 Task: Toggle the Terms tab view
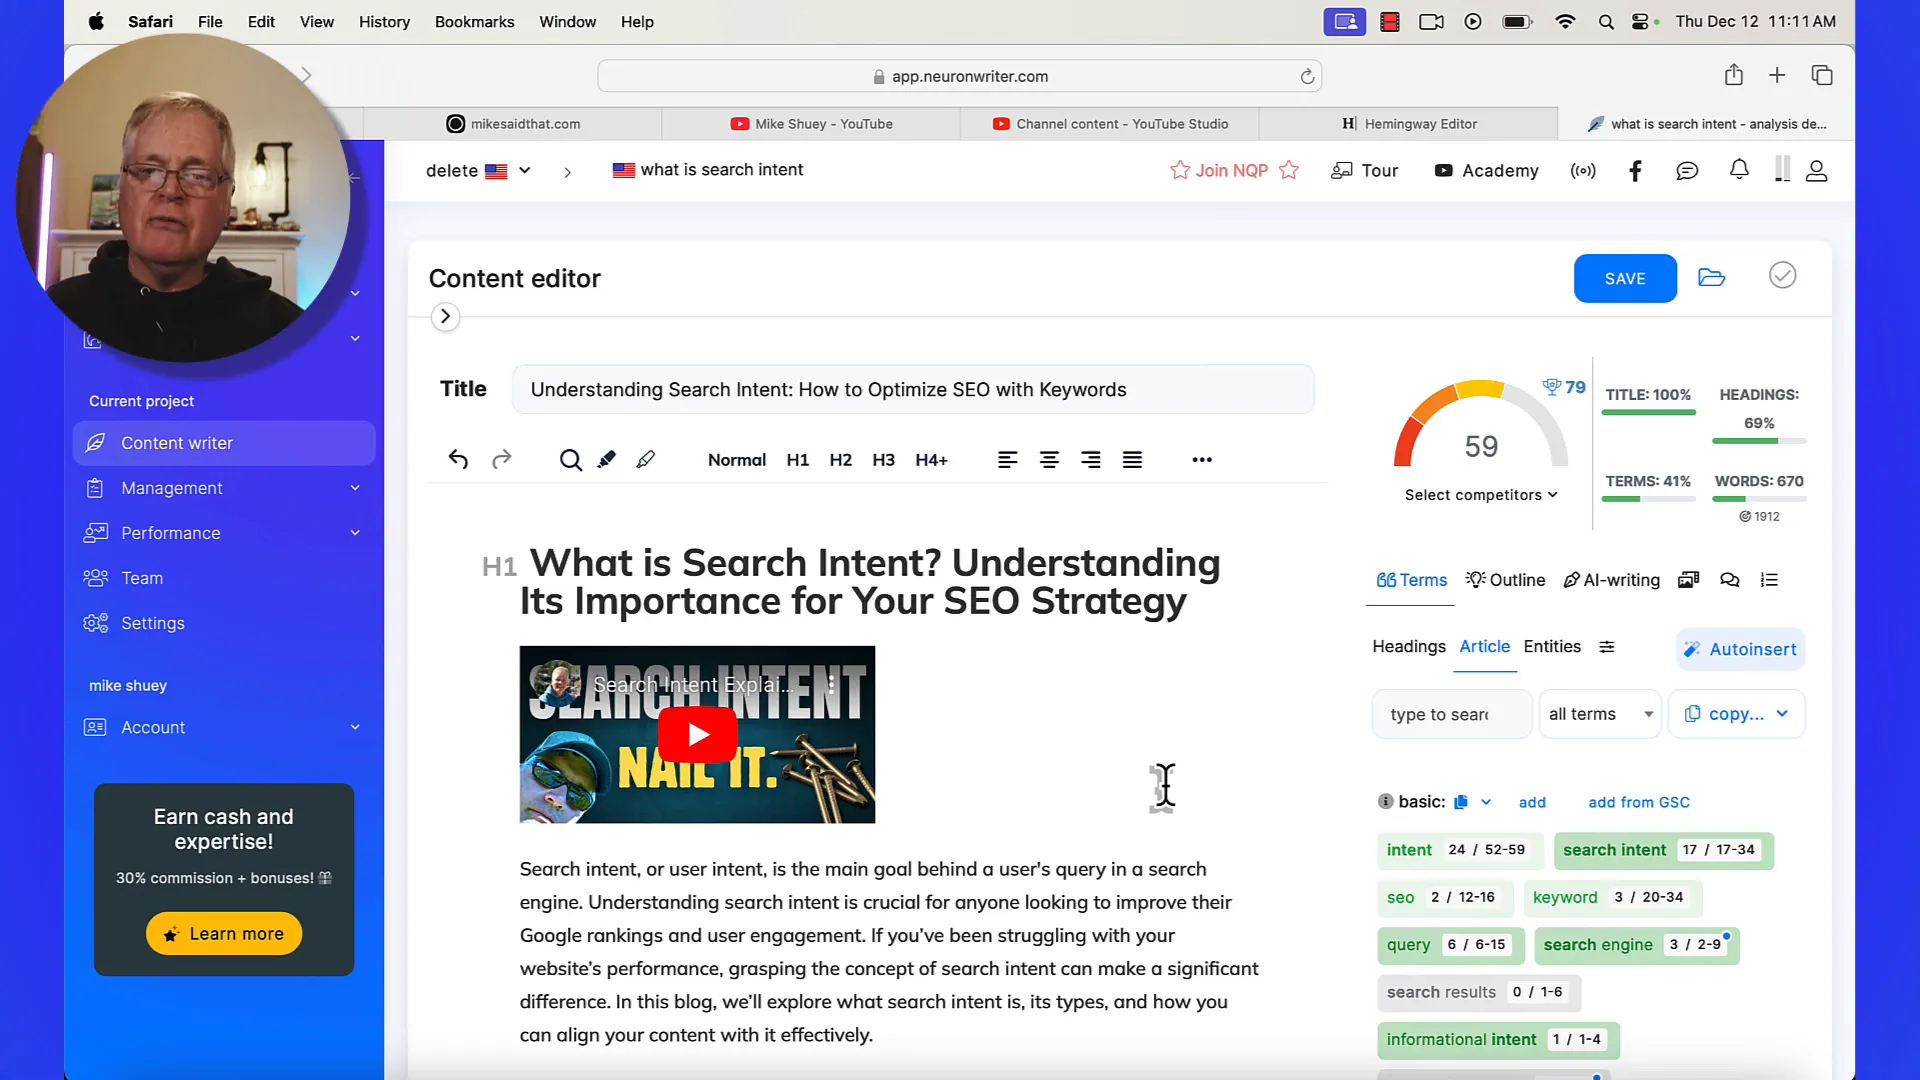pos(1412,580)
